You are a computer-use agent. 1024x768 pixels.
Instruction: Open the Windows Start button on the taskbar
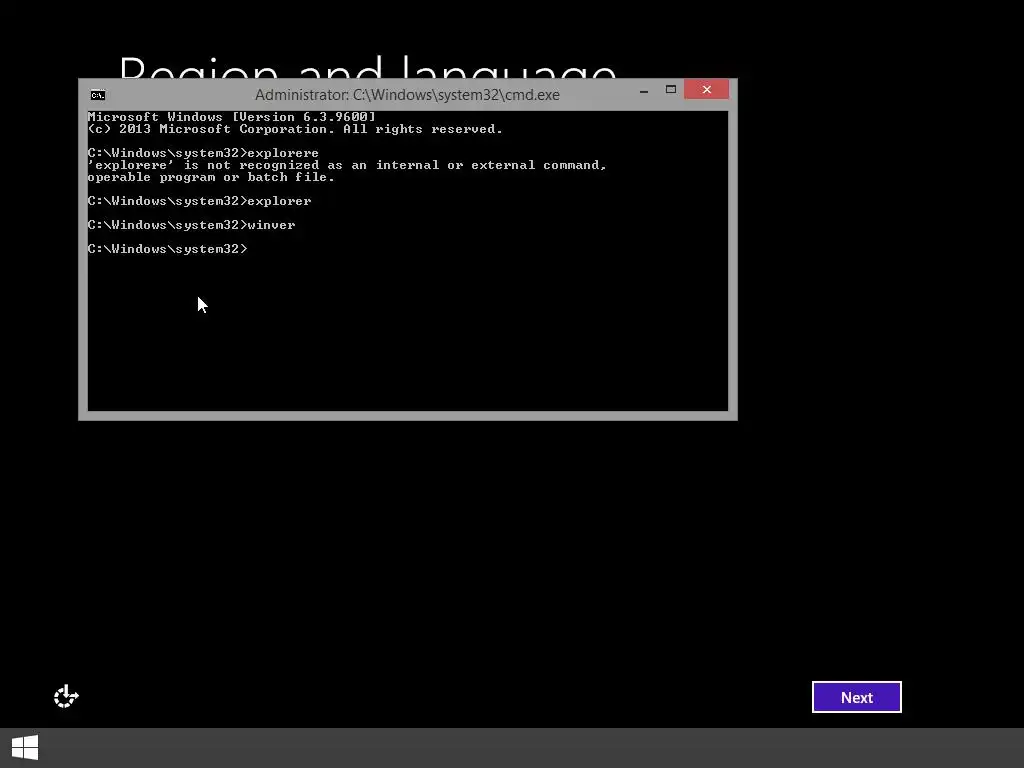(25, 748)
